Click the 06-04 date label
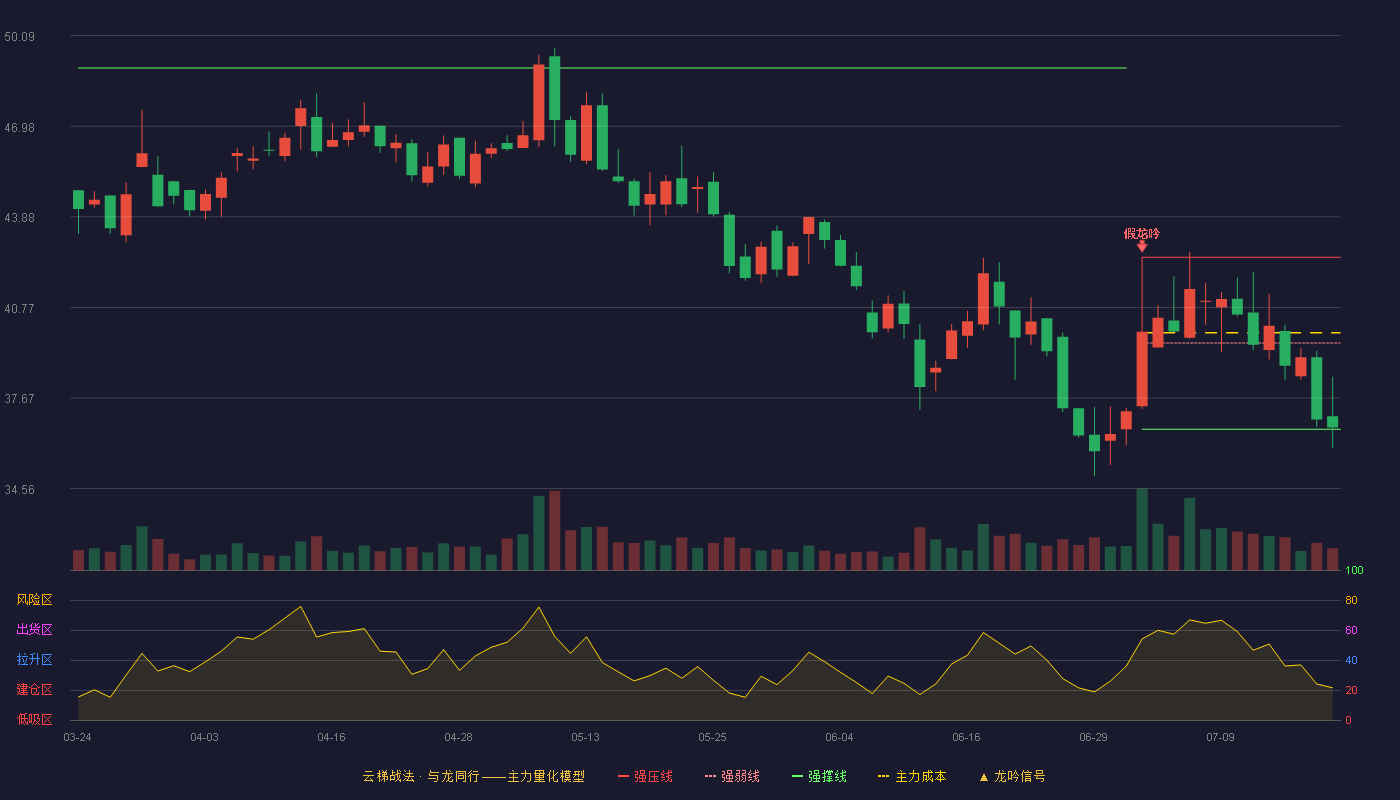Screen dimensions: 1400x800 point(839,737)
